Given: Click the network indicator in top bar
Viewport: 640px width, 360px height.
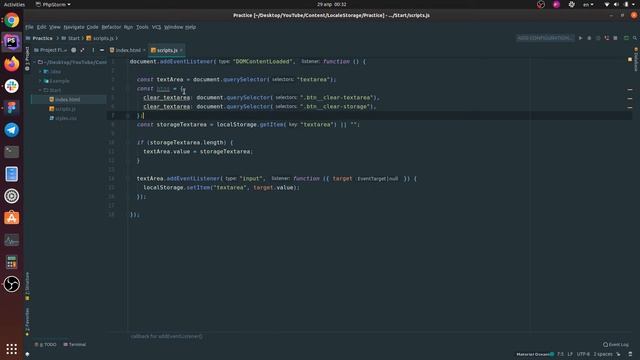Looking at the screenshot, I should [x=607, y=4].
